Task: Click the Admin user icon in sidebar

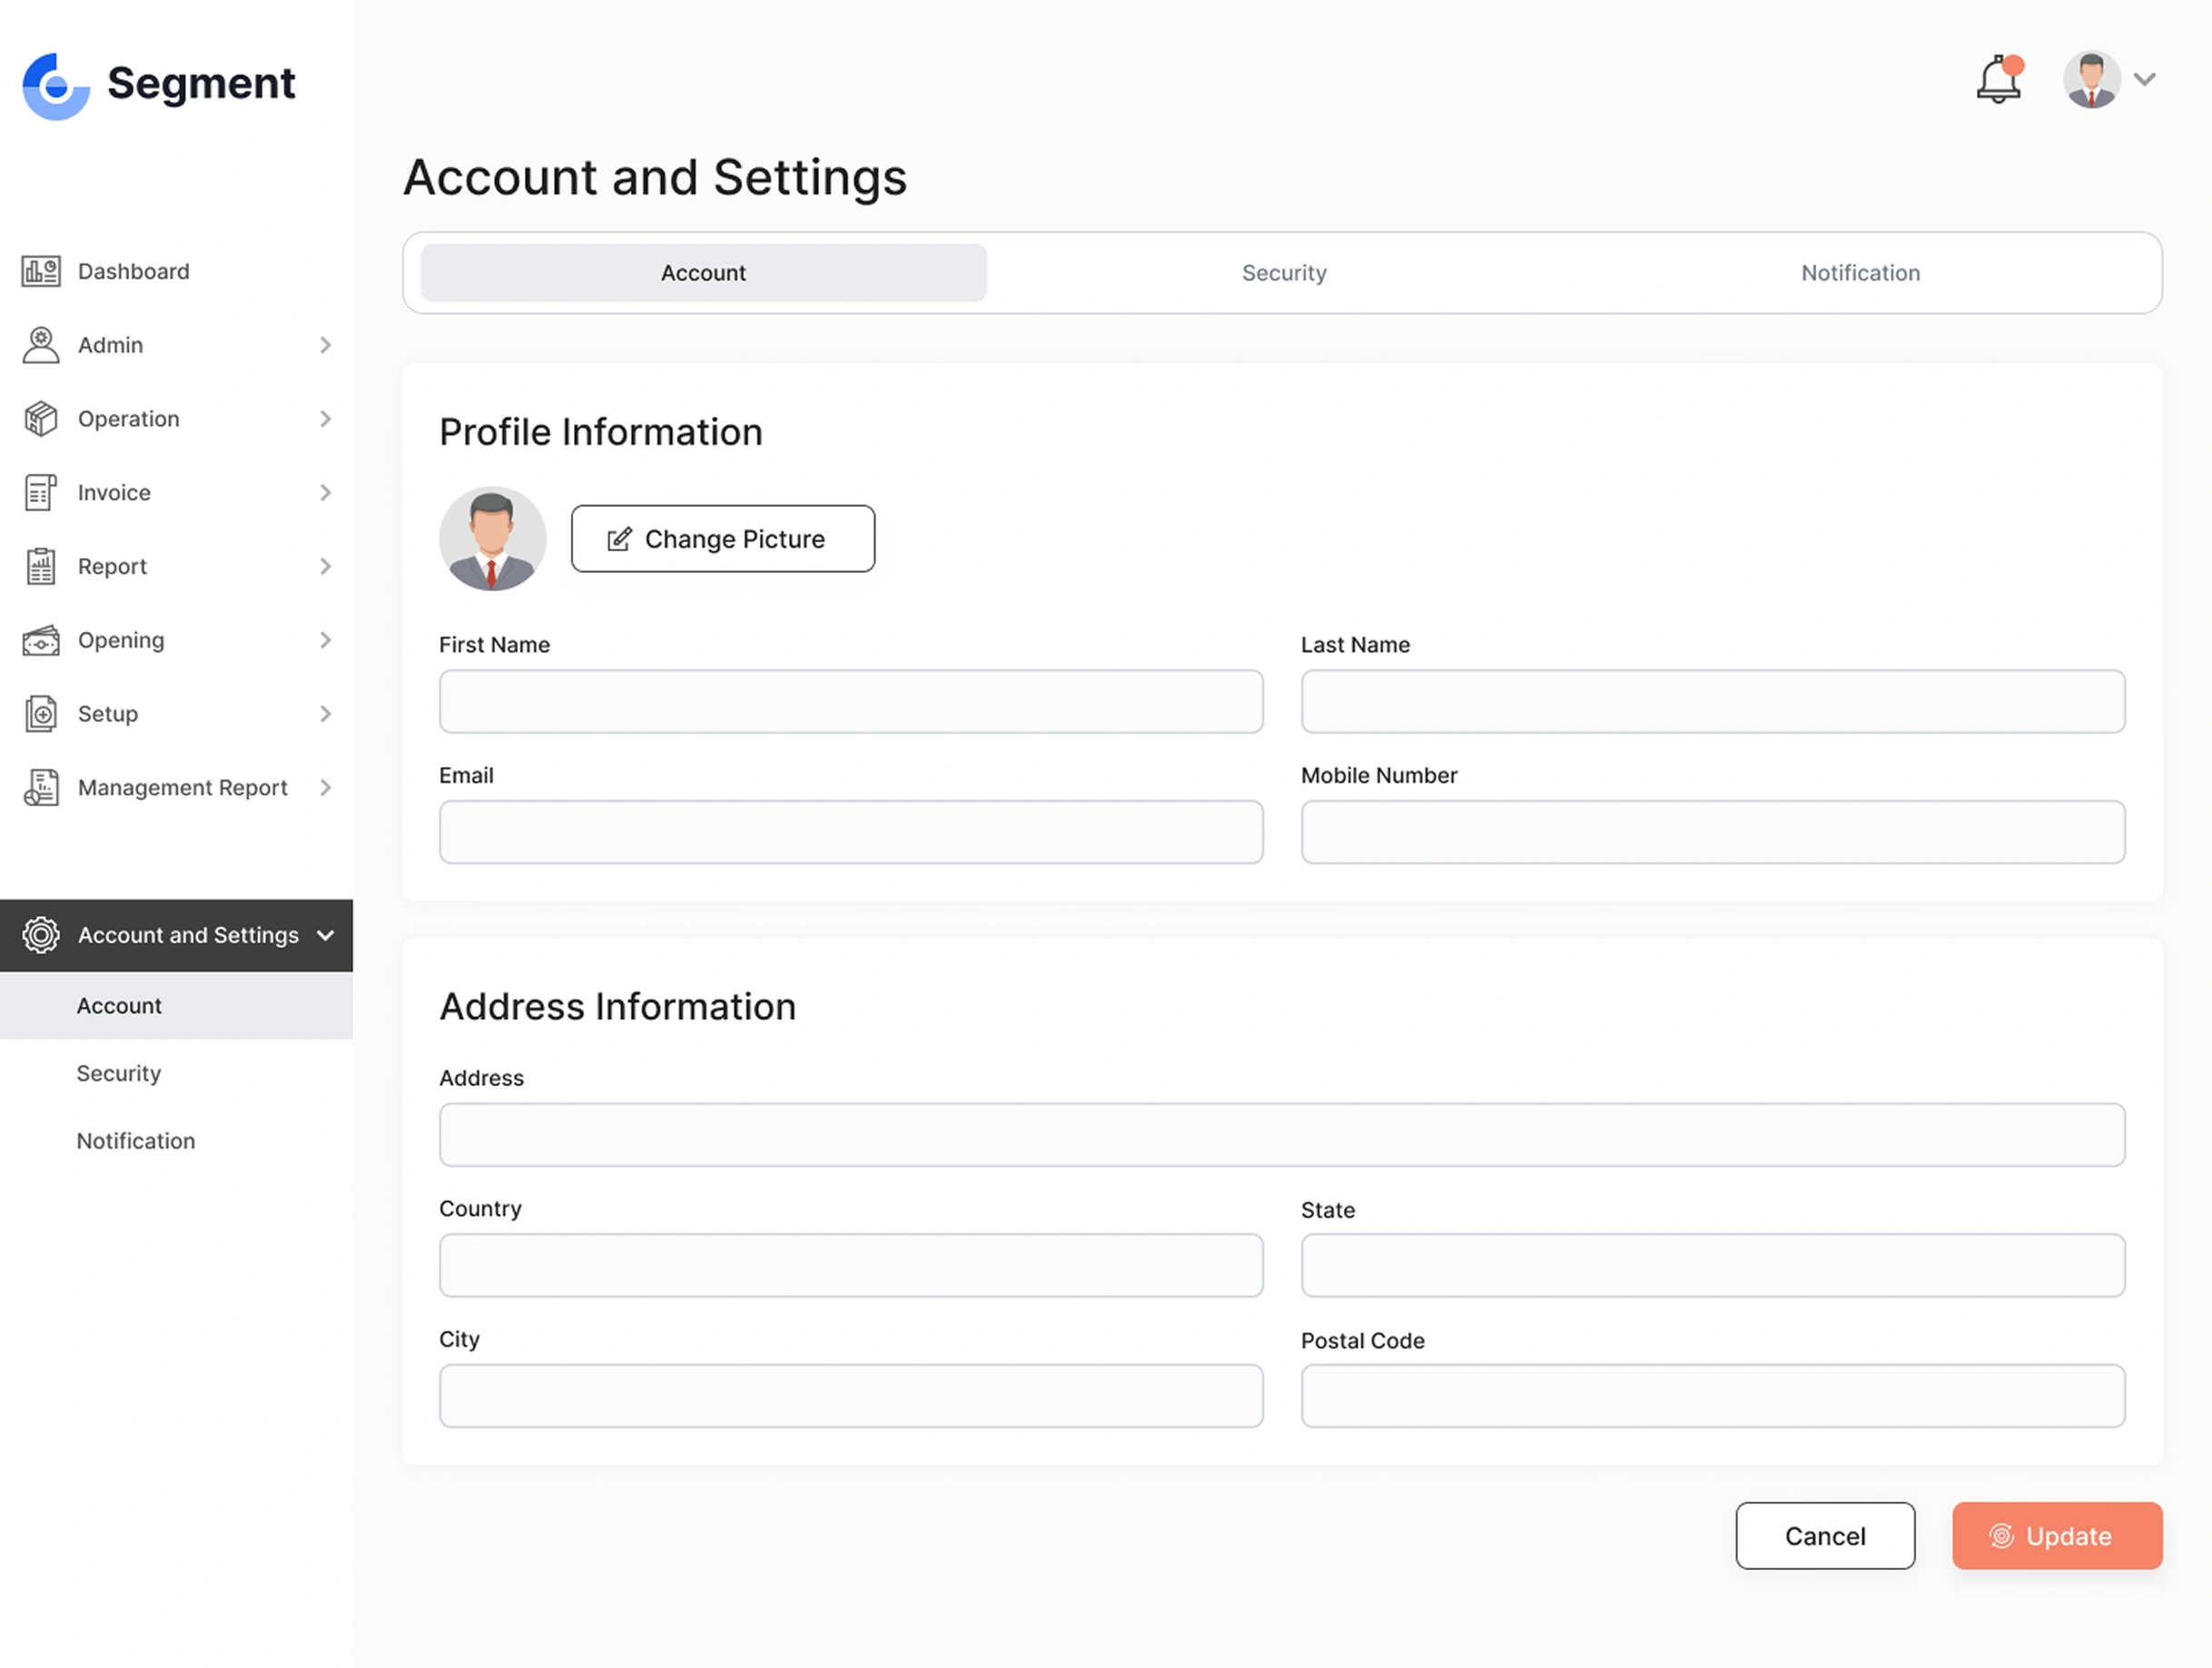Action: [41, 345]
